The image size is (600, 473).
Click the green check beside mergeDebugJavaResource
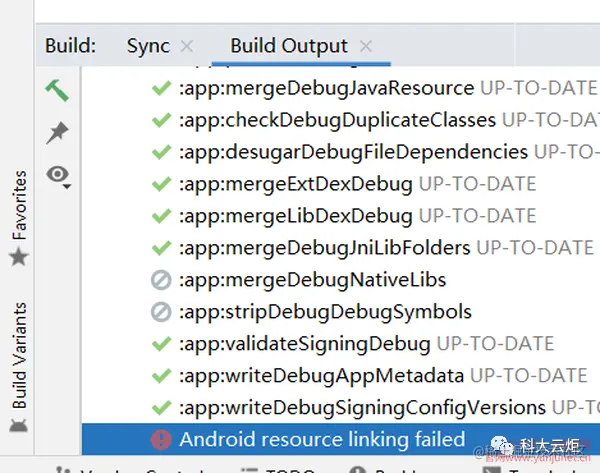point(161,88)
